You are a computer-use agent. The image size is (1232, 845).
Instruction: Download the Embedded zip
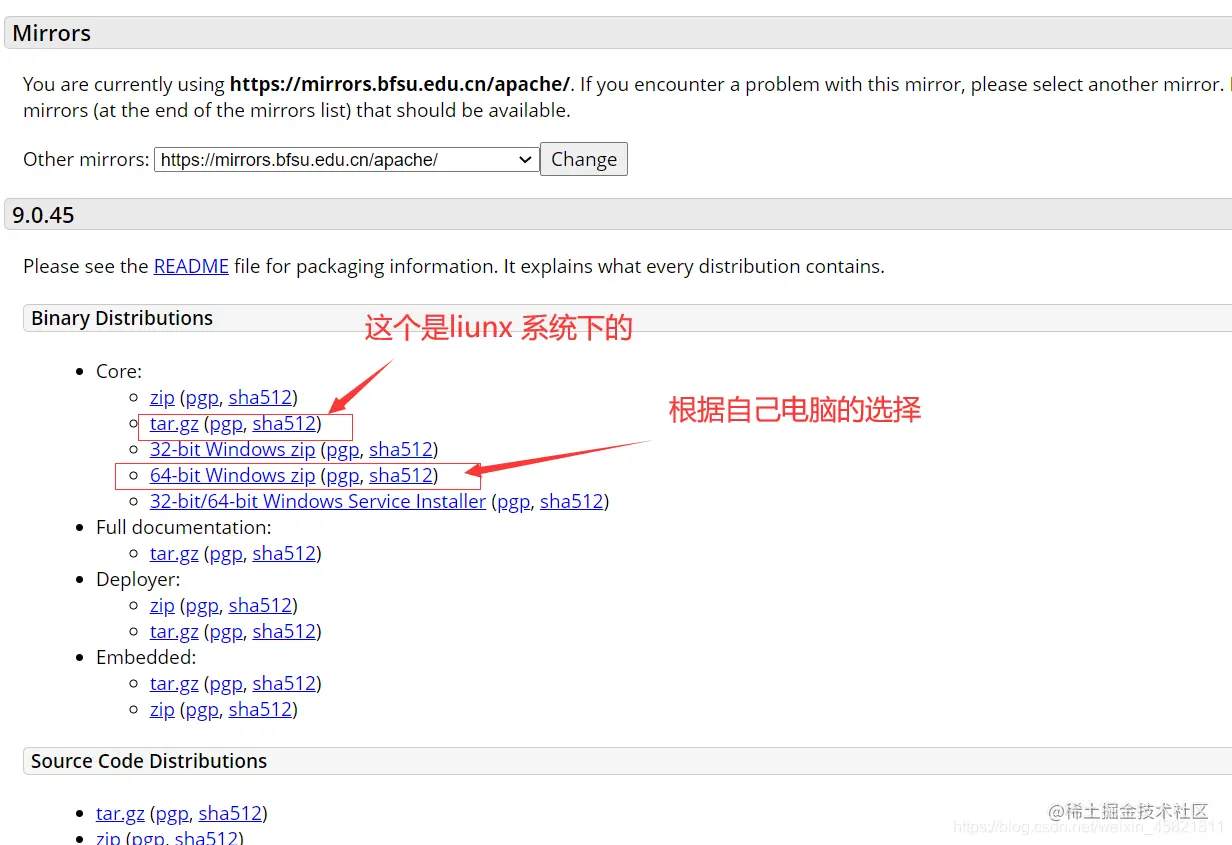[x=162, y=709]
